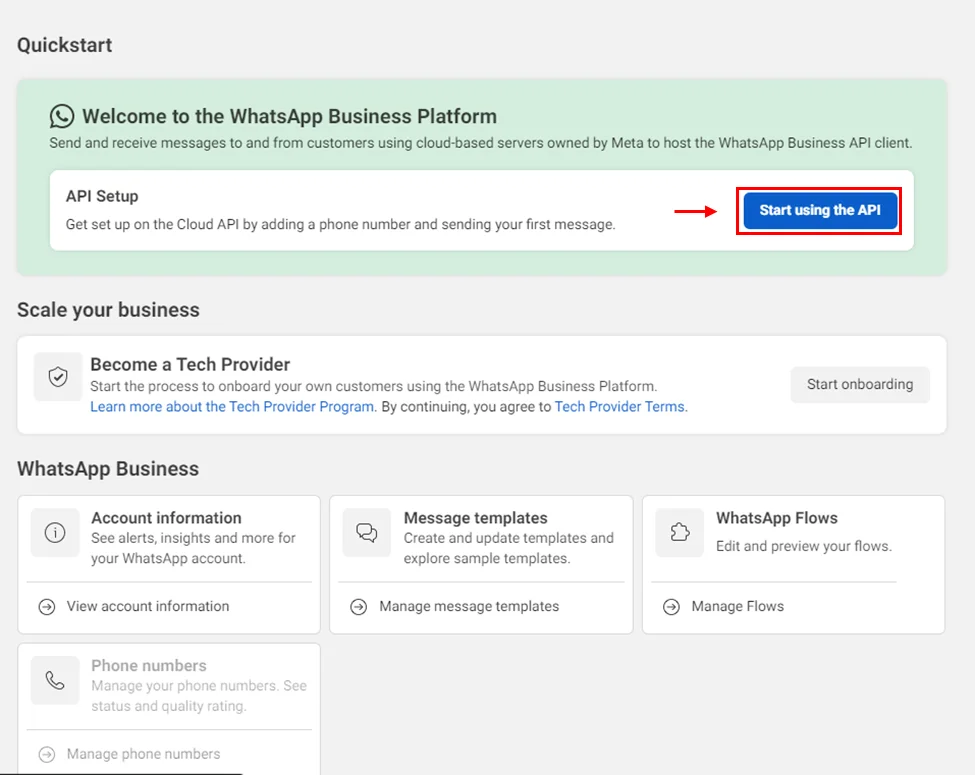
Task: Click 'Start the process to onboard' description text
Action: pyautogui.click(x=374, y=386)
